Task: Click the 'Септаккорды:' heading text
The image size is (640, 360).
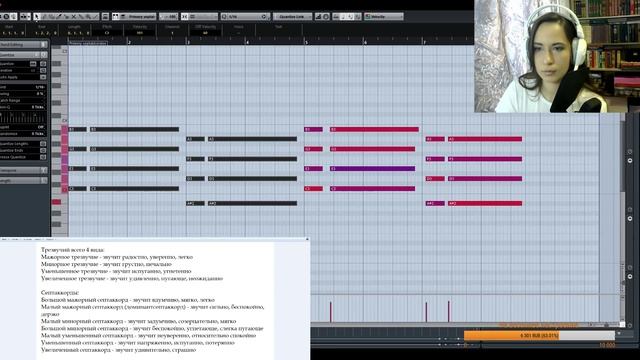Action: click(x=60, y=293)
